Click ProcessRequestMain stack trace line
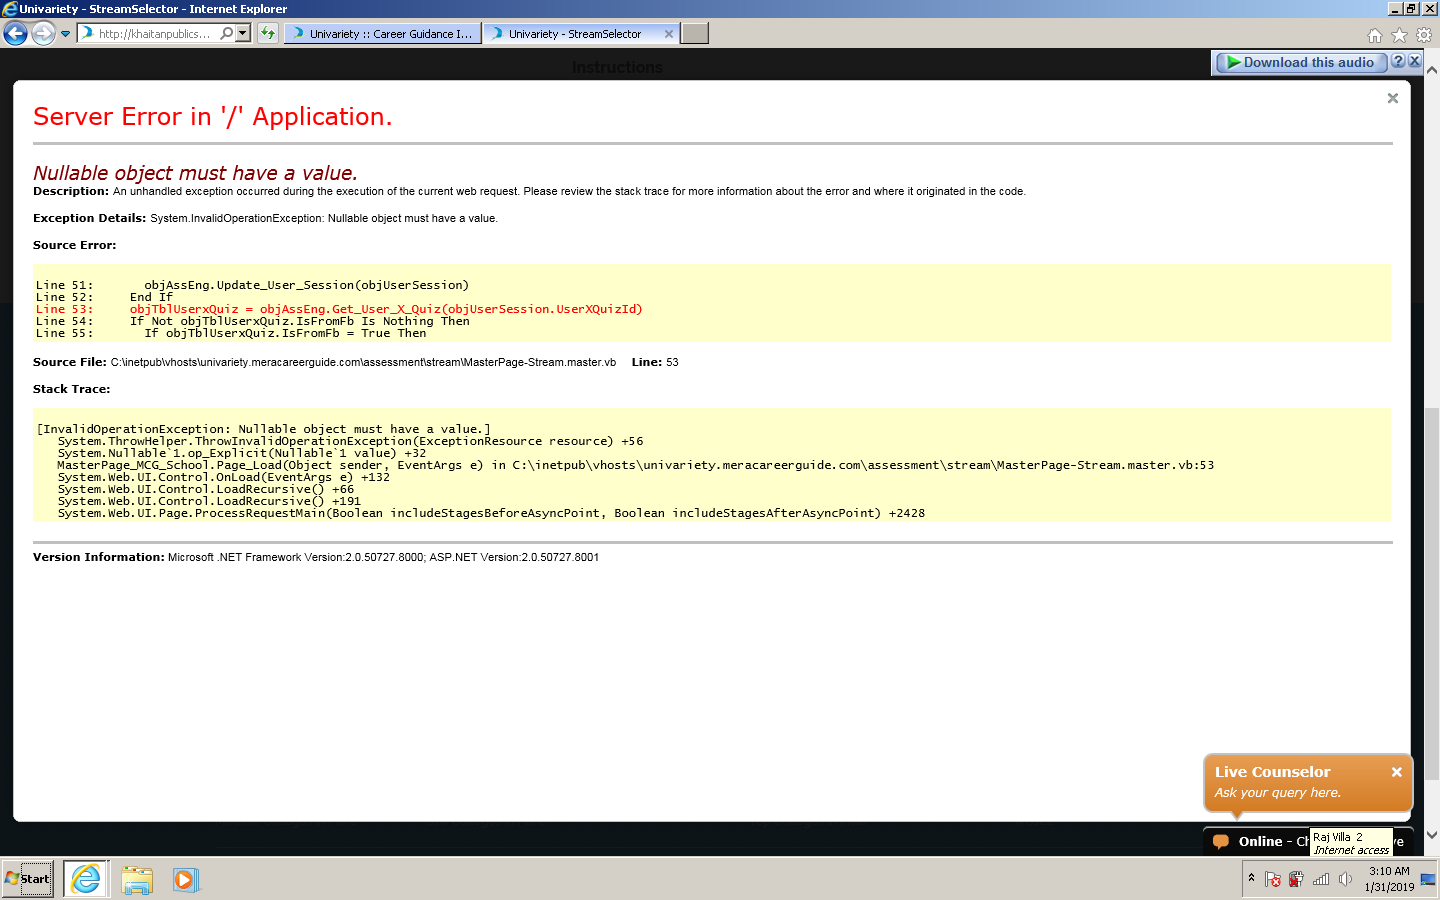 coord(491,513)
